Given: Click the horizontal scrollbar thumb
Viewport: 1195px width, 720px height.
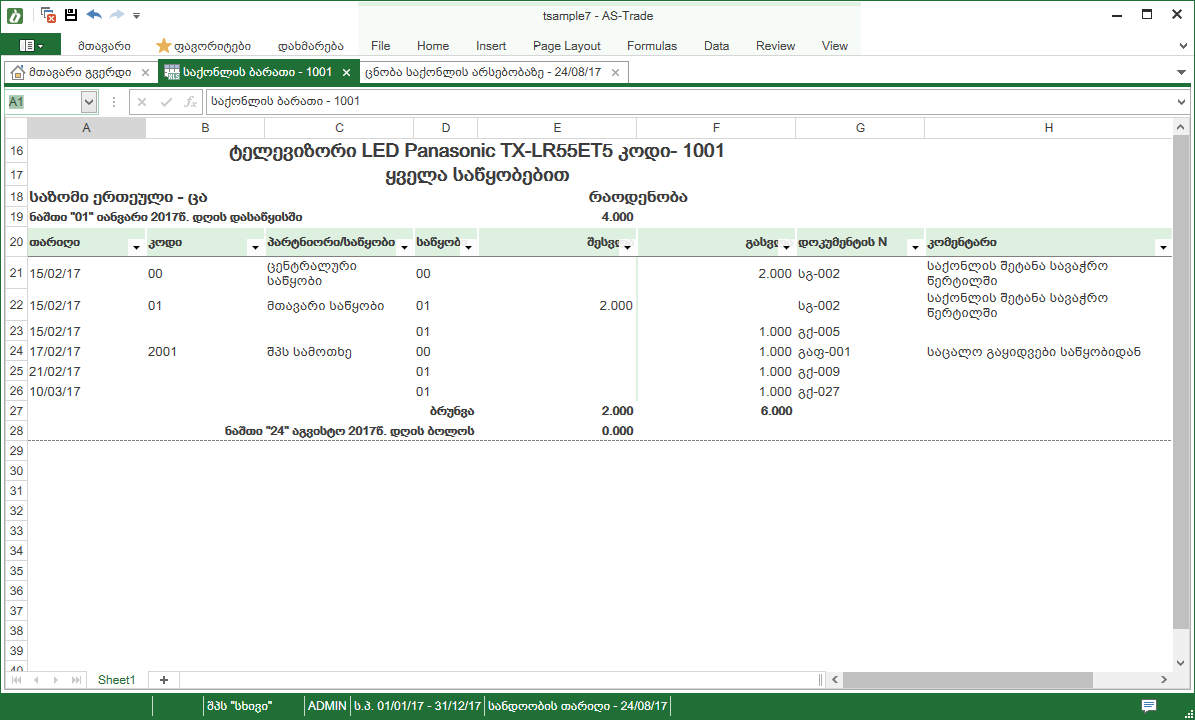Looking at the screenshot, I should click(x=967, y=680).
